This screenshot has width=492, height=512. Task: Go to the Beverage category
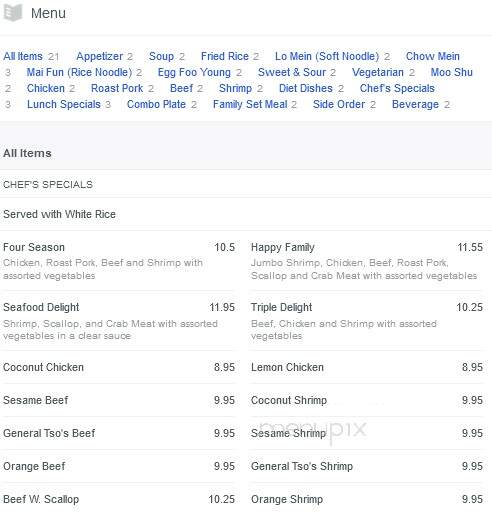pos(415,104)
